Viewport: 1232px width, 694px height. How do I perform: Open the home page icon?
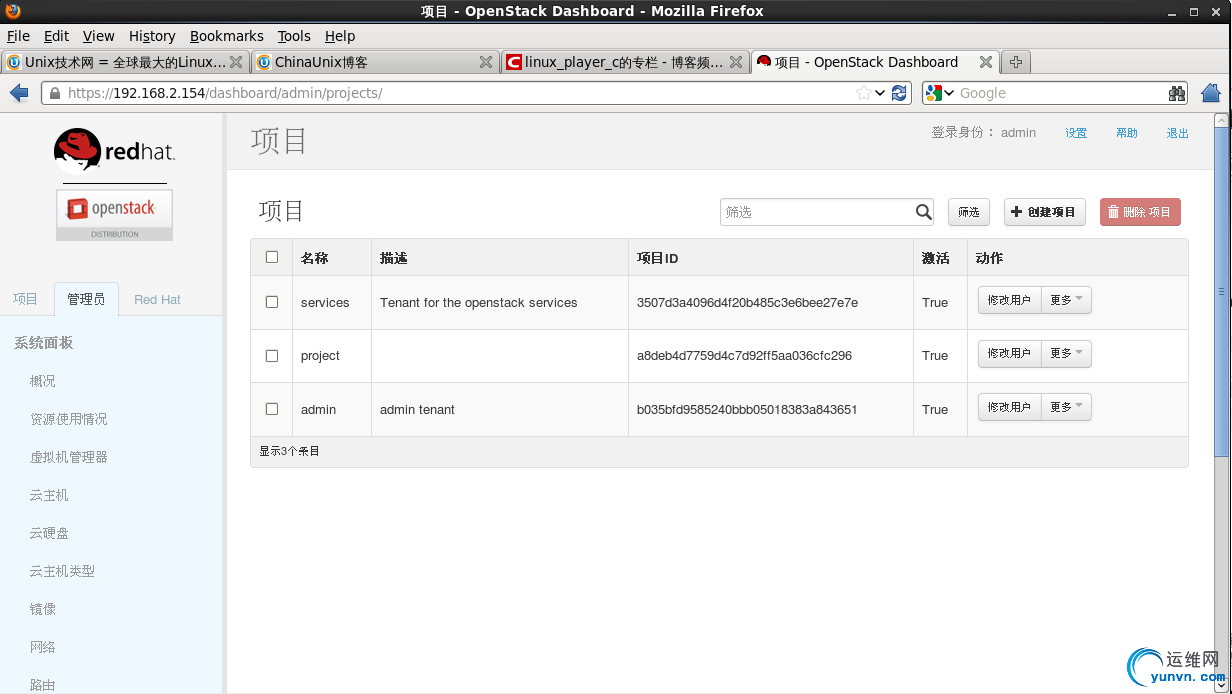click(1211, 93)
